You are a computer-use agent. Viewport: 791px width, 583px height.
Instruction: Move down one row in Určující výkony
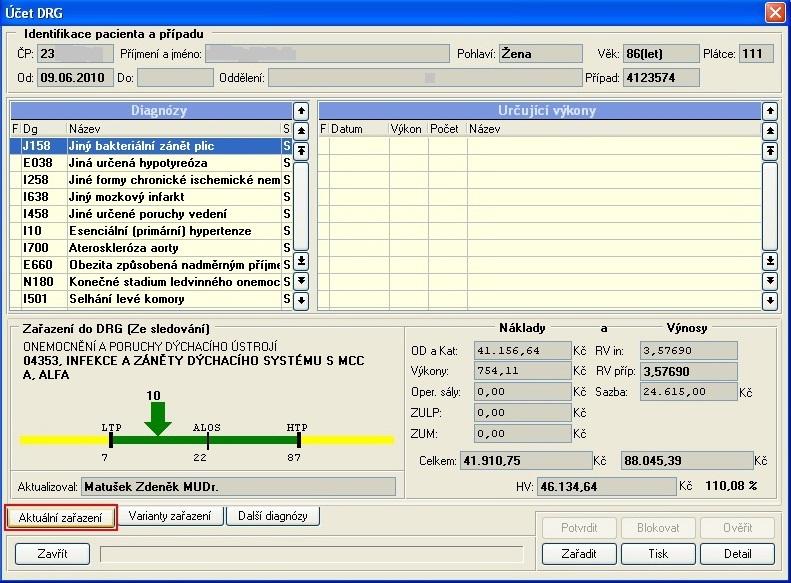click(770, 301)
